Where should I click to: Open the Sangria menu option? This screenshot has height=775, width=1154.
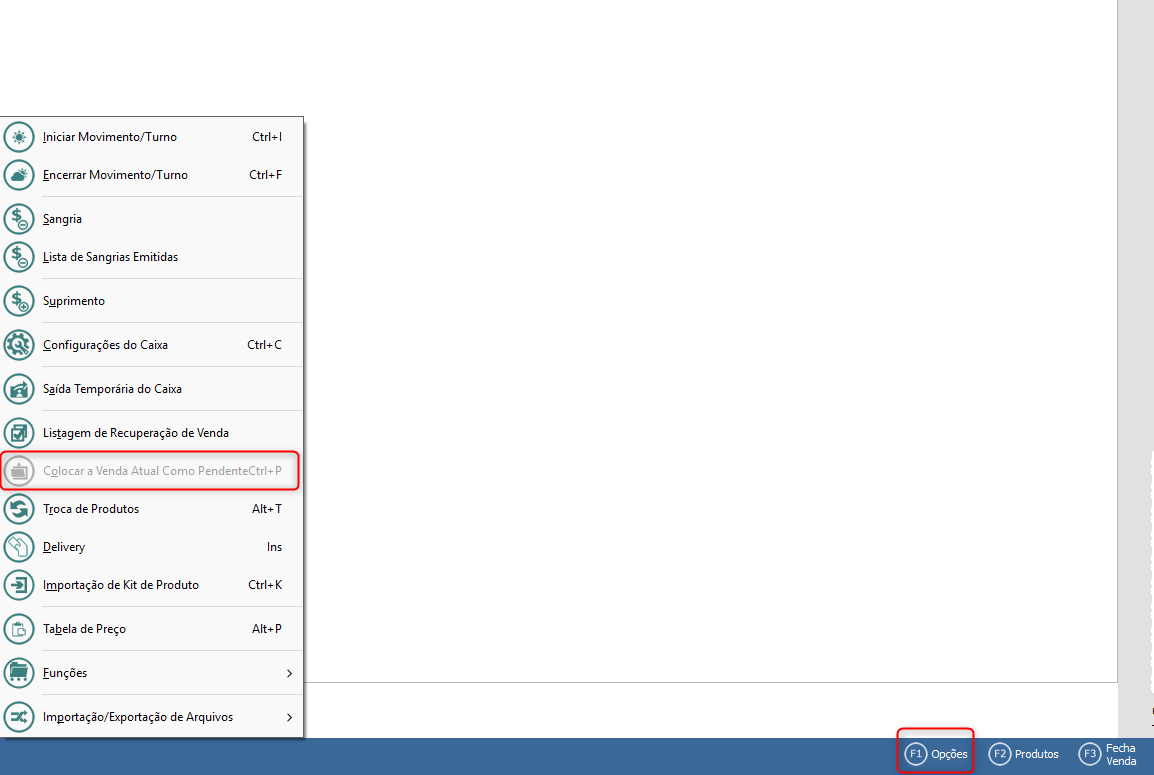[x=152, y=219]
